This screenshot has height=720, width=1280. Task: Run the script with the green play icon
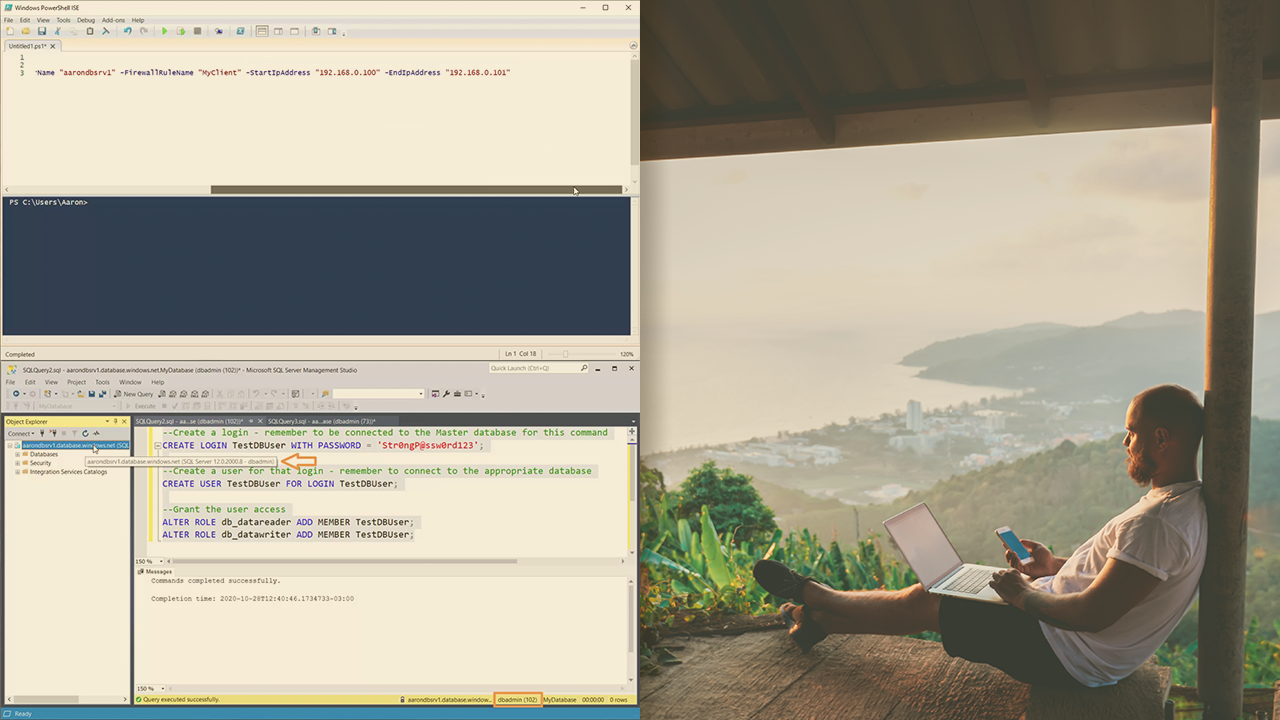point(165,31)
